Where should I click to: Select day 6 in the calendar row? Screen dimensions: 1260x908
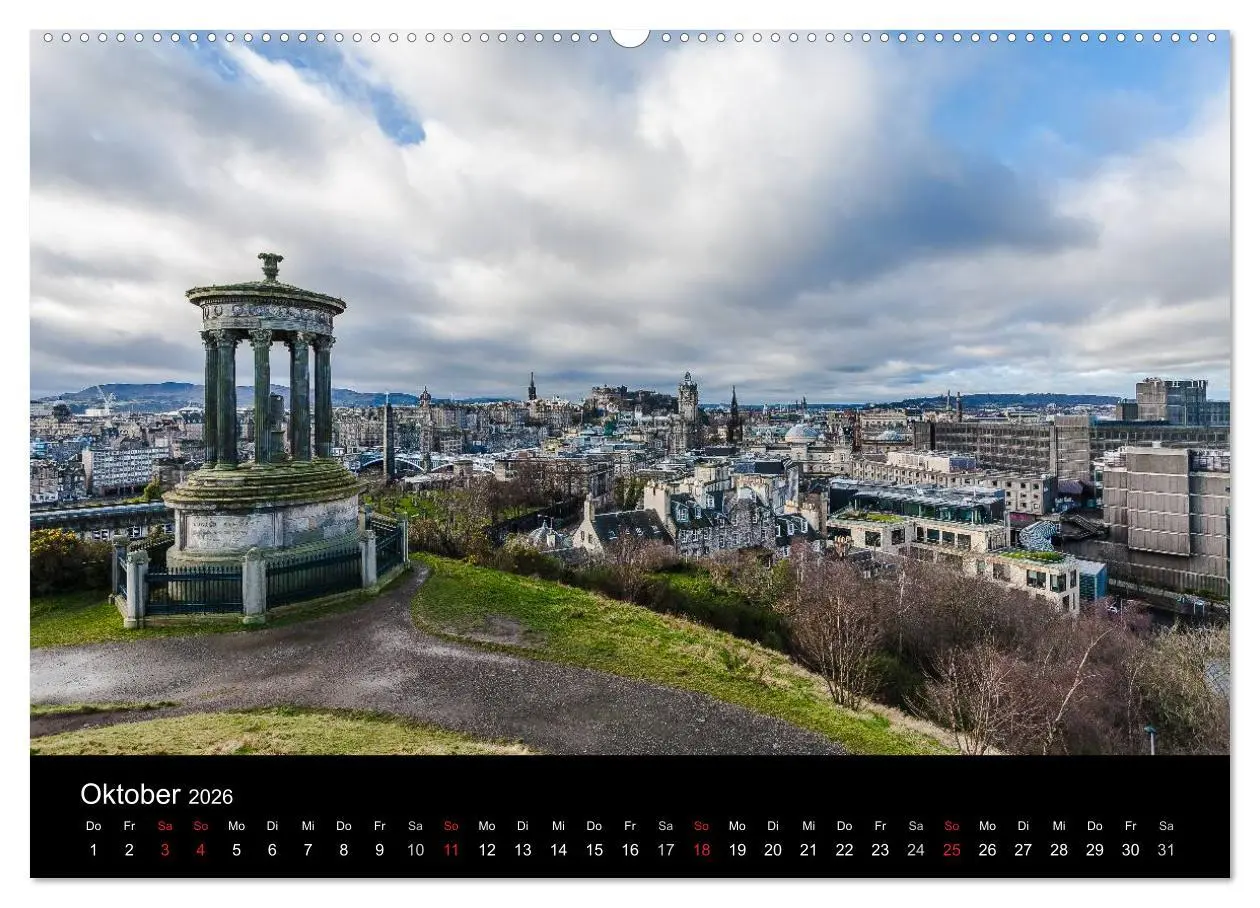272,850
